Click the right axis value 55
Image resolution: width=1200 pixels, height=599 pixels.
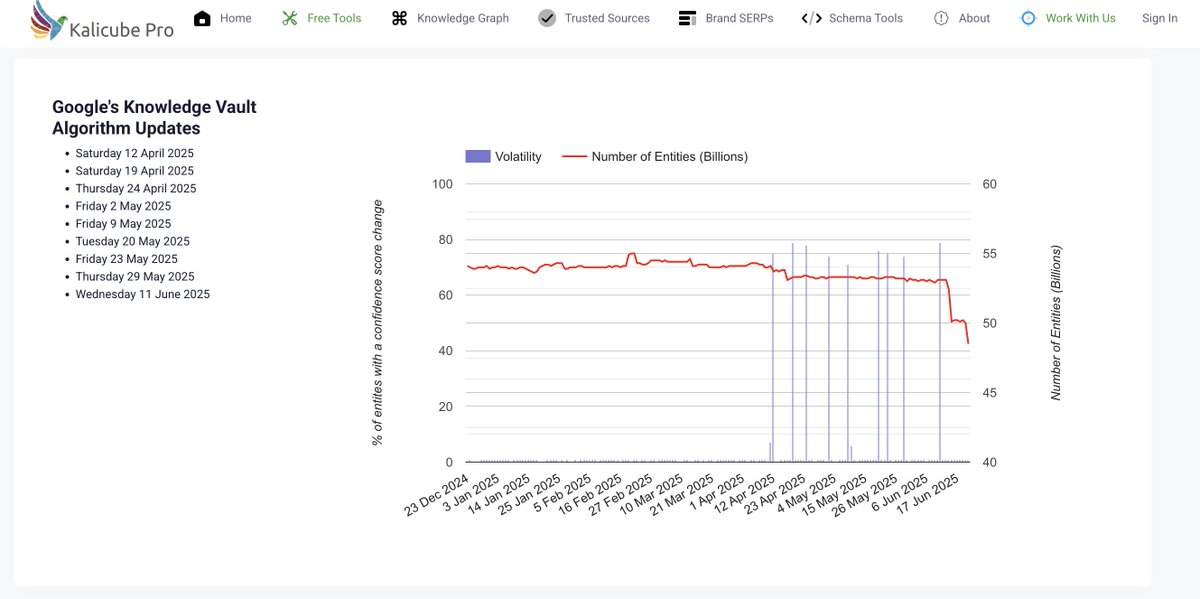[x=989, y=254]
